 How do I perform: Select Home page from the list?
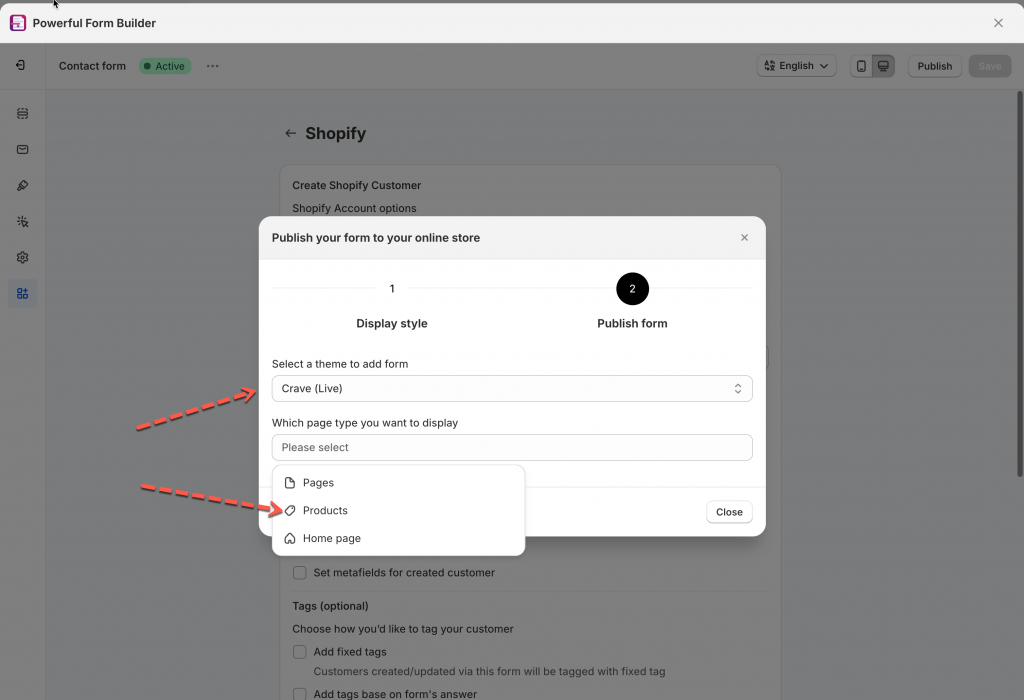[x=332, y=539]
